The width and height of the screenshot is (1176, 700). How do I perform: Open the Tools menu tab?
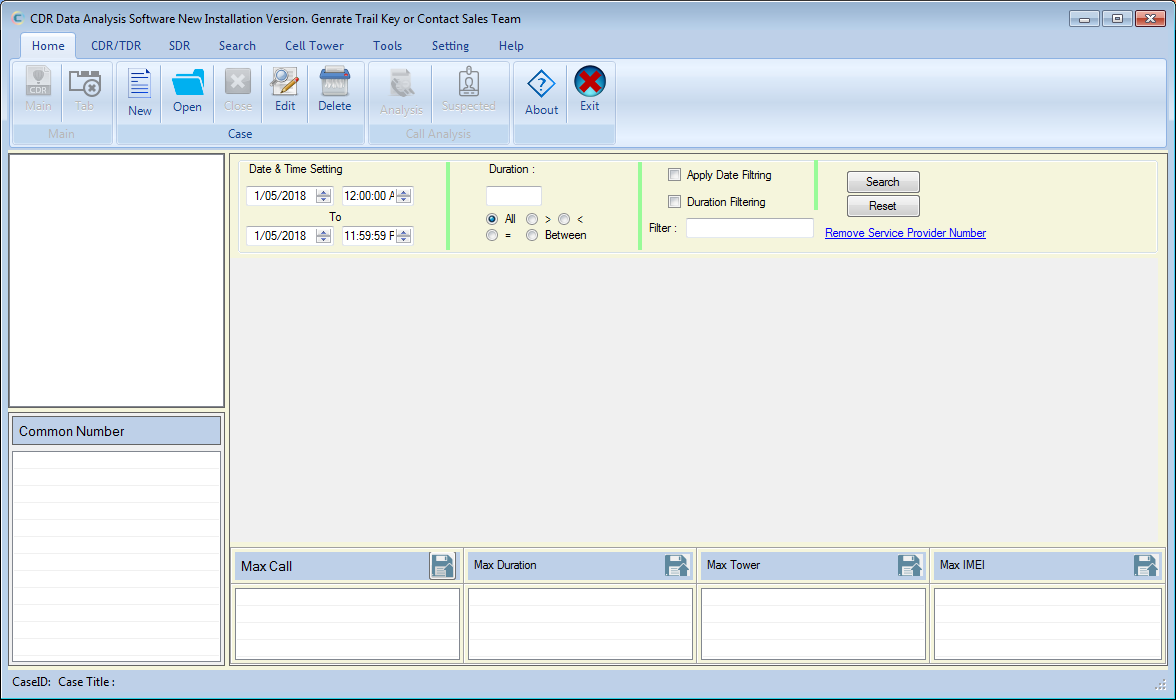click(387, 45)
